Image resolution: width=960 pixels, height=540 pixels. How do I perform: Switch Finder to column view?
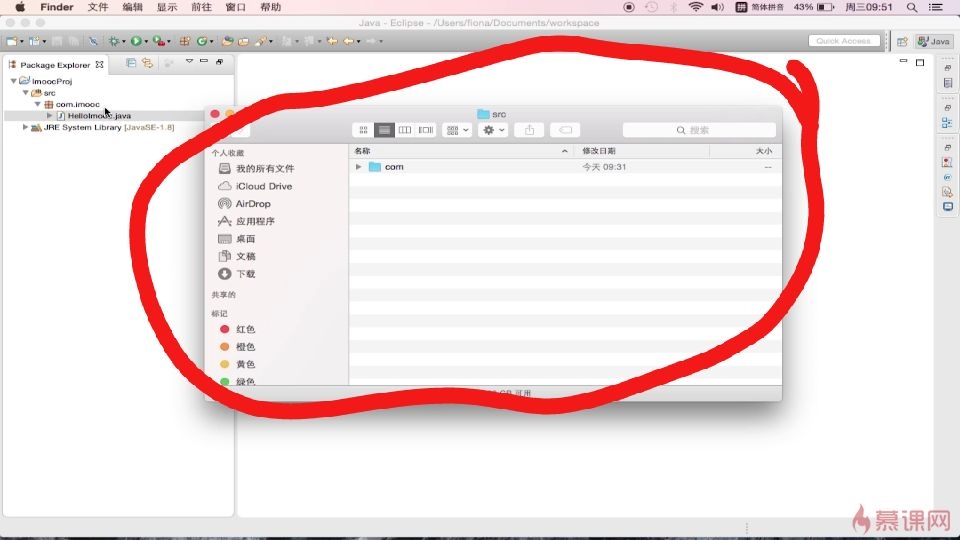point(405,130)
